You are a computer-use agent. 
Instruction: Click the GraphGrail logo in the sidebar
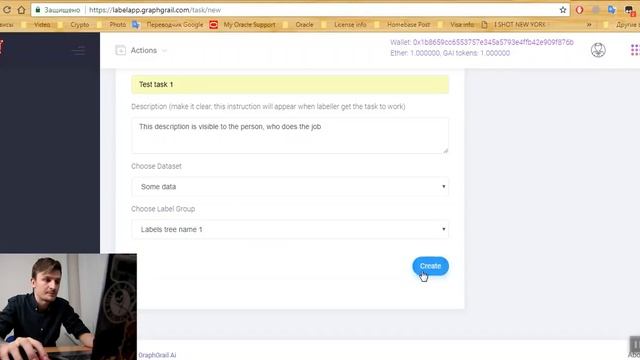point(2,47)
